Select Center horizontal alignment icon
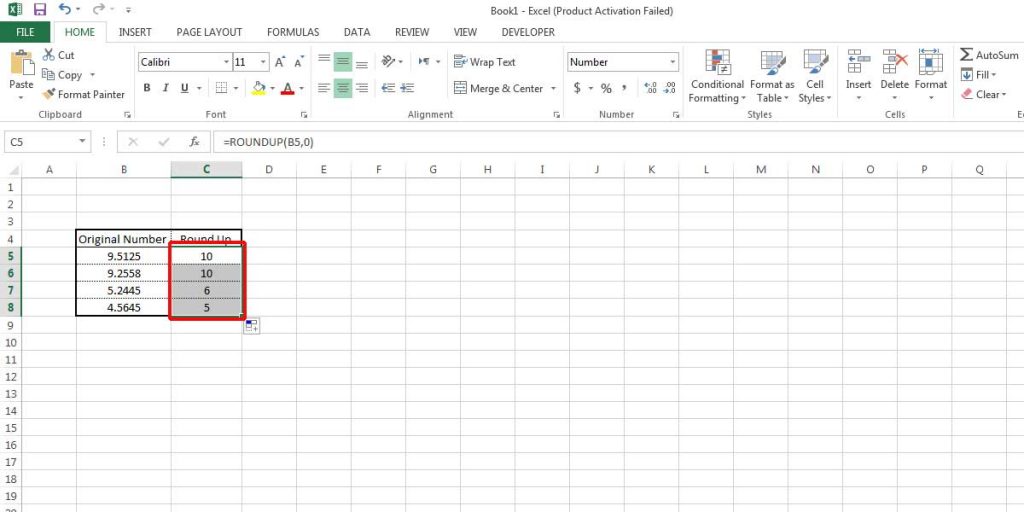The height and width of the screenshot is (512, 1024). [x=343, y=88]
